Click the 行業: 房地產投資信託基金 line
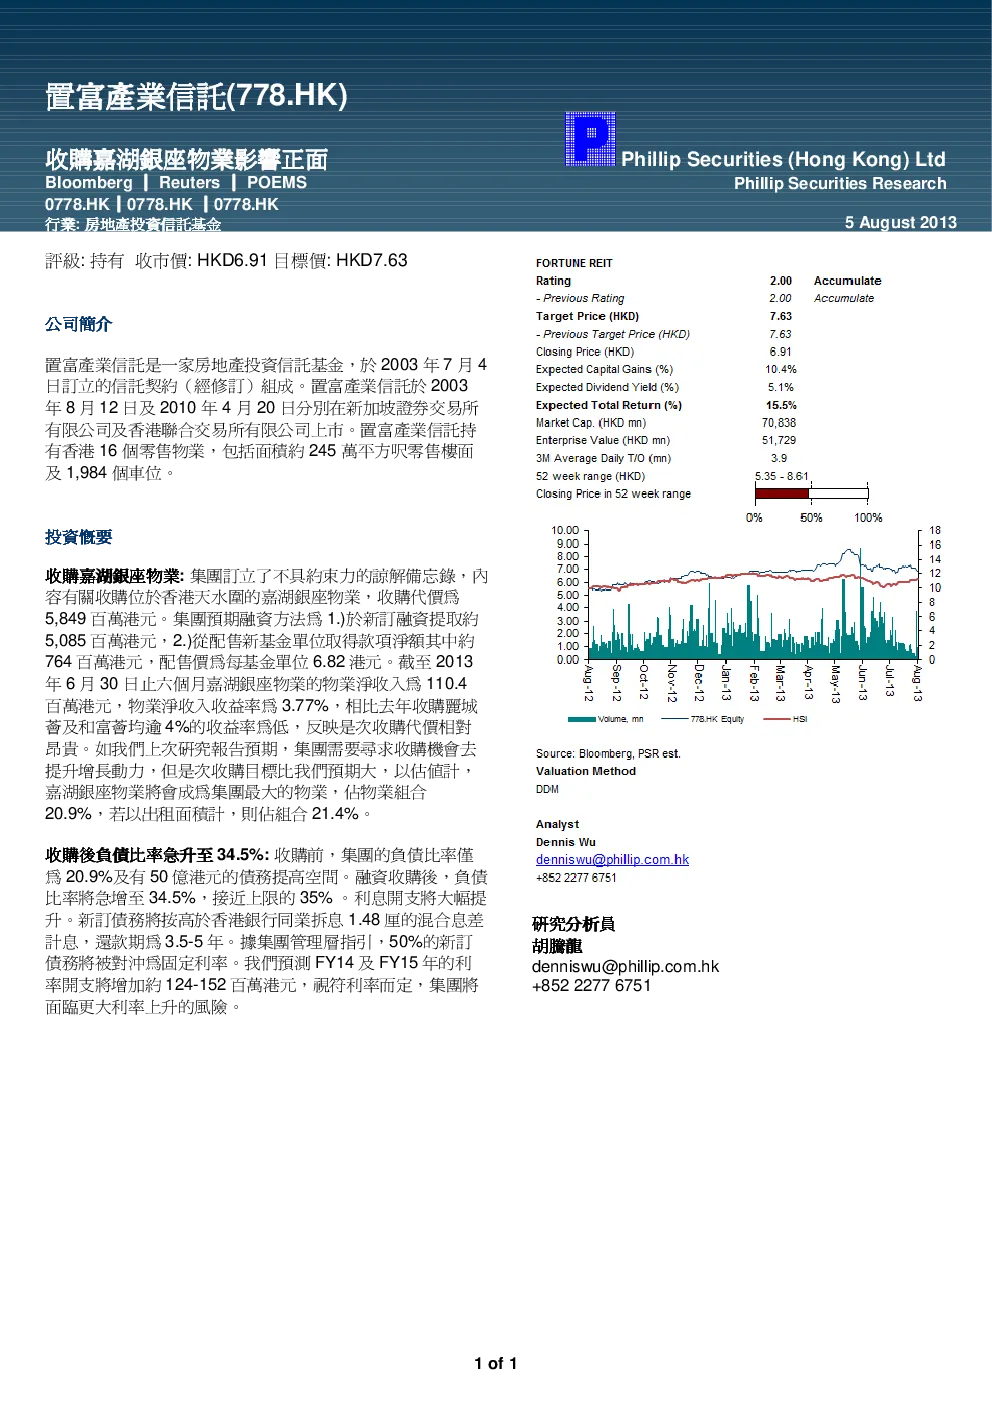Image resolution: width=992 pixels, height=1403 pixels. [x=133, y=225]
